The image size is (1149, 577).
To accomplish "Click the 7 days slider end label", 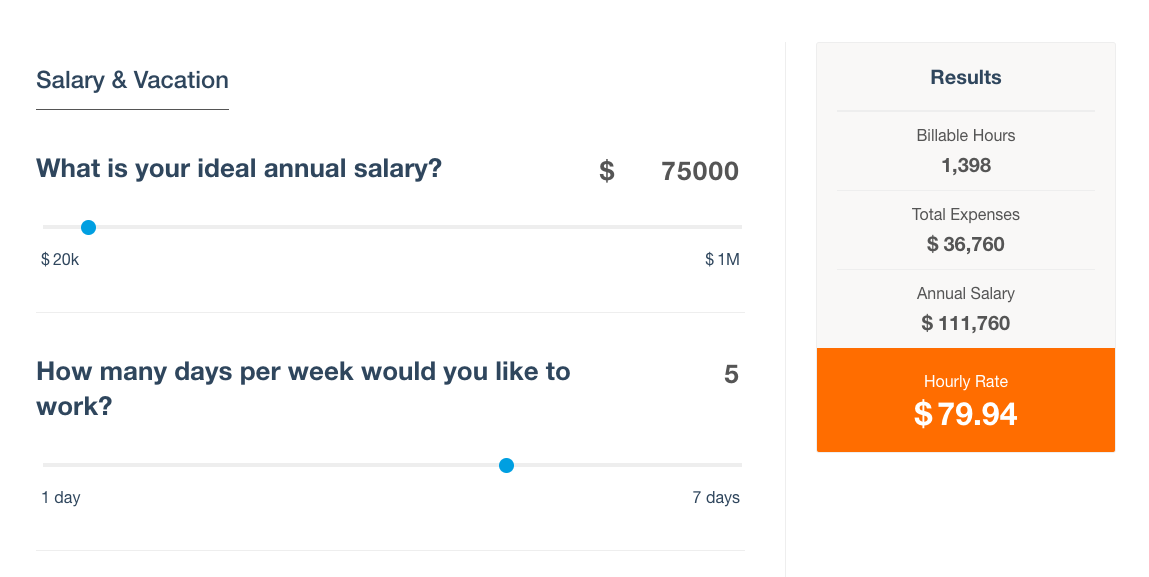I will click(x=716, y=497).
